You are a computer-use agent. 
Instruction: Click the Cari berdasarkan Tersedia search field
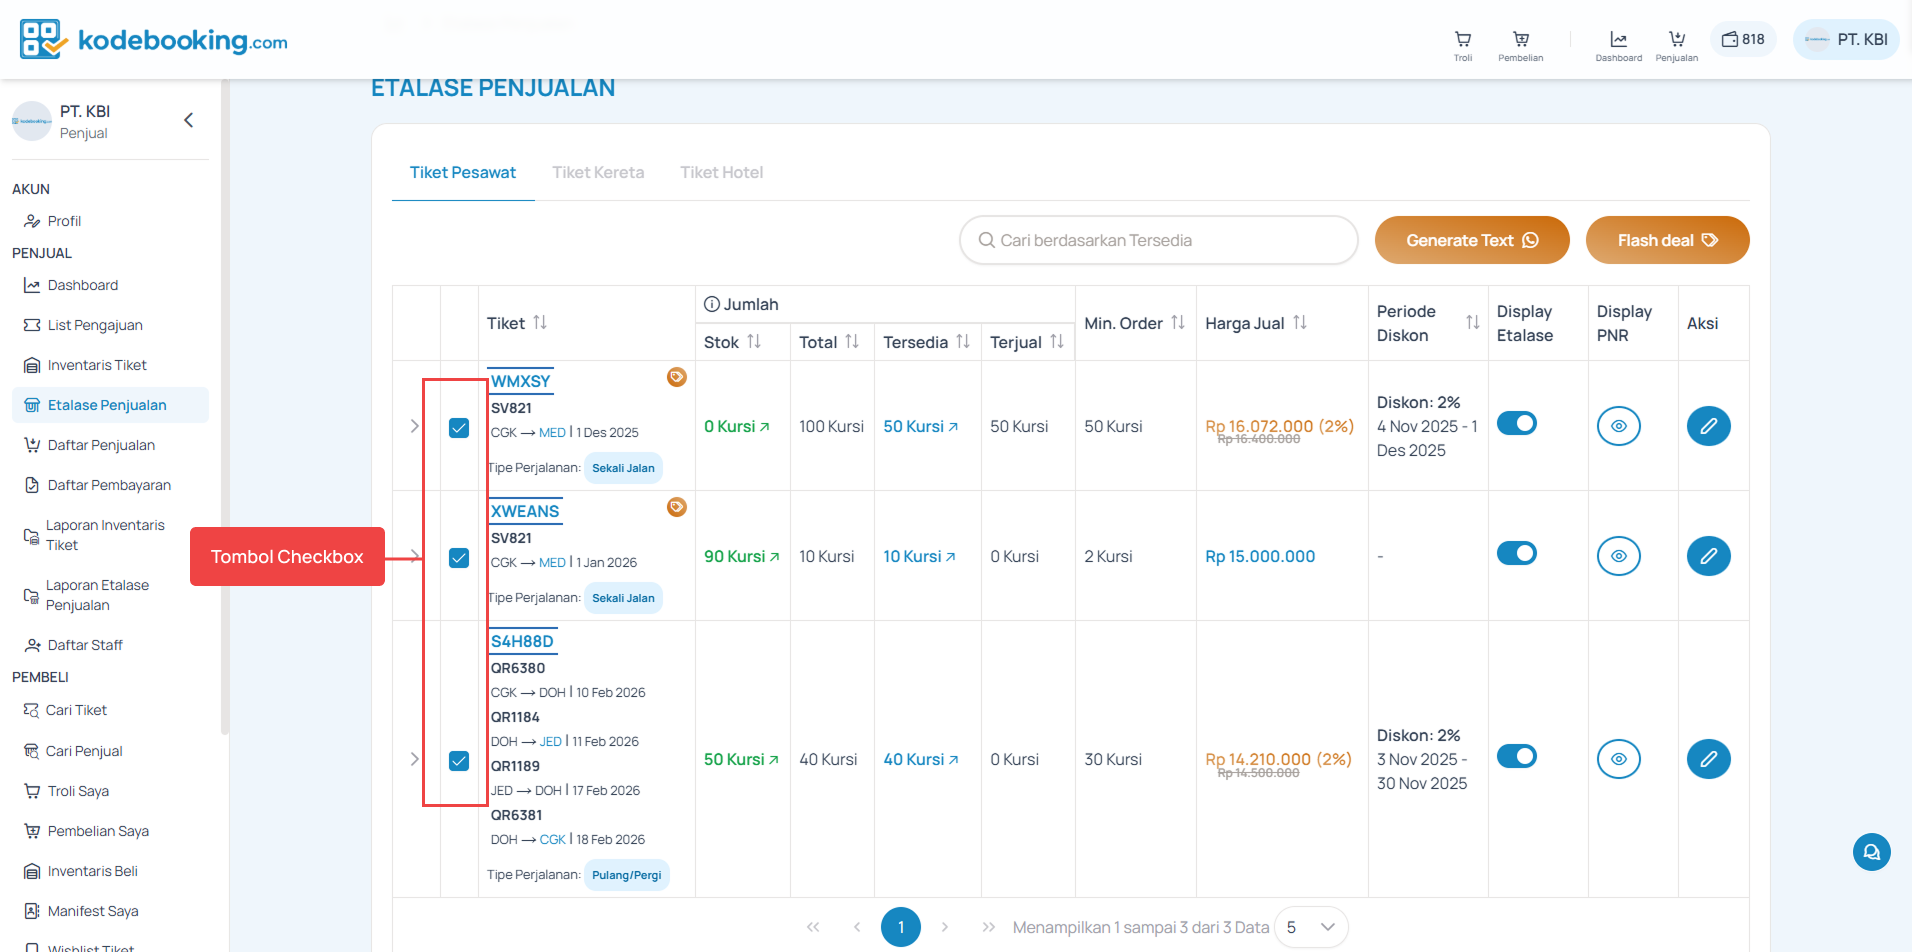coord(1157,240)
